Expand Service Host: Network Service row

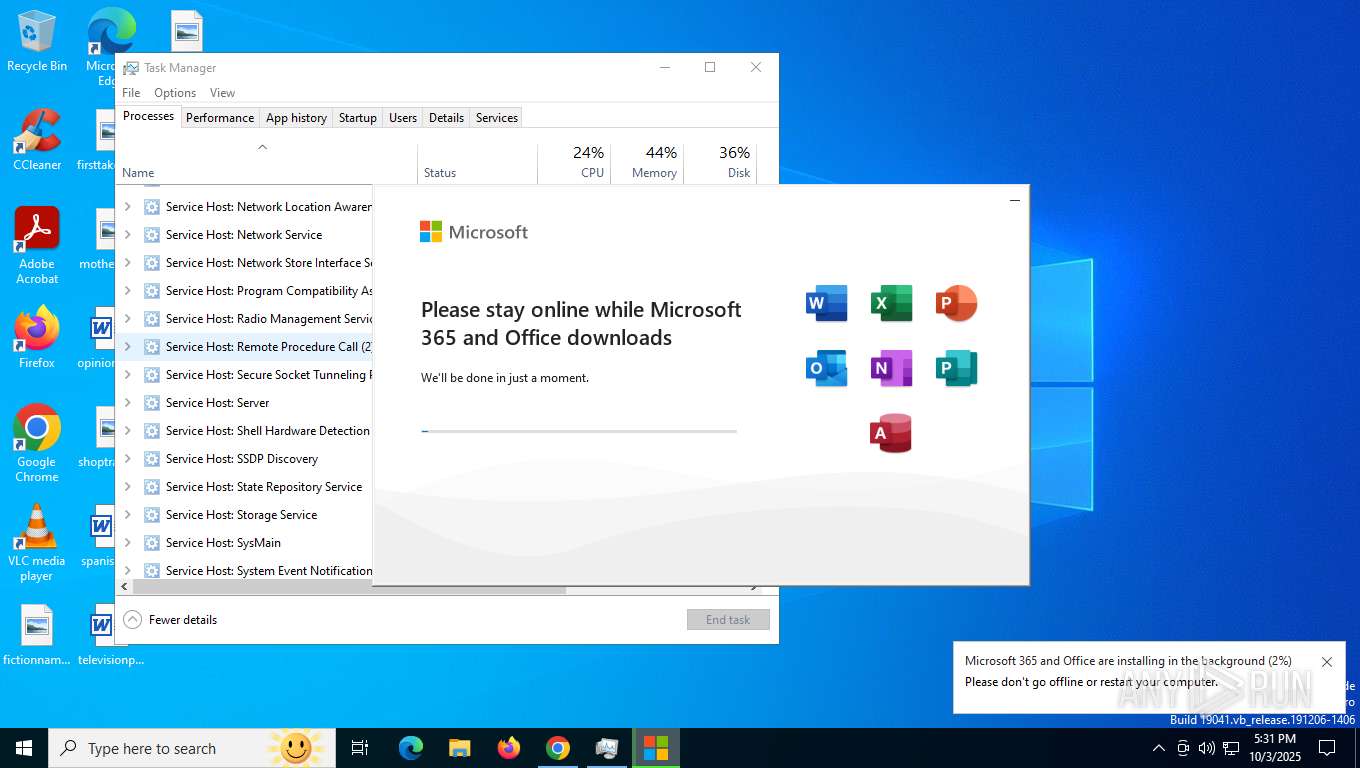(x=127, y=235)
